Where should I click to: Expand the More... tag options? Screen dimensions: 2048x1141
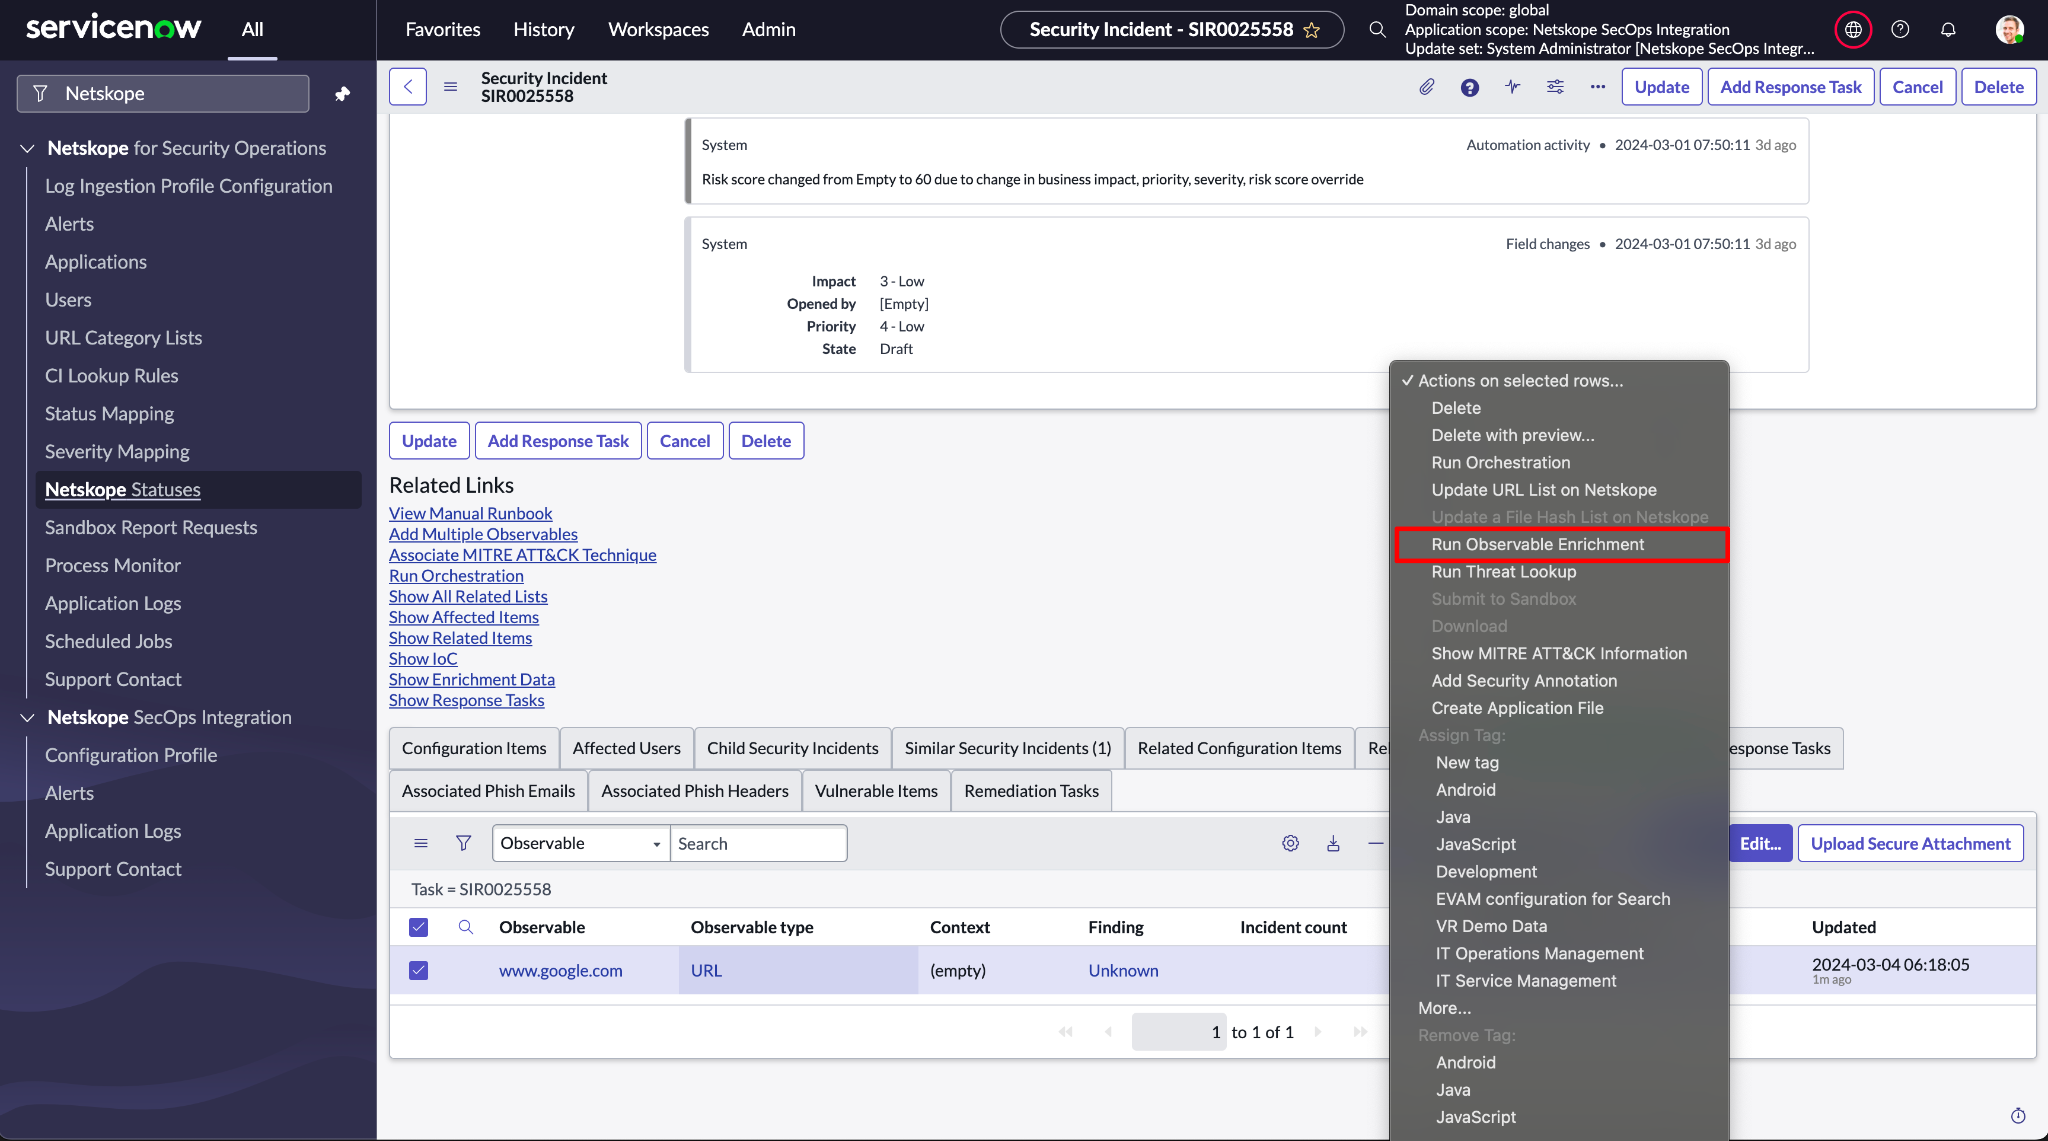[x=1445, y=1008]
